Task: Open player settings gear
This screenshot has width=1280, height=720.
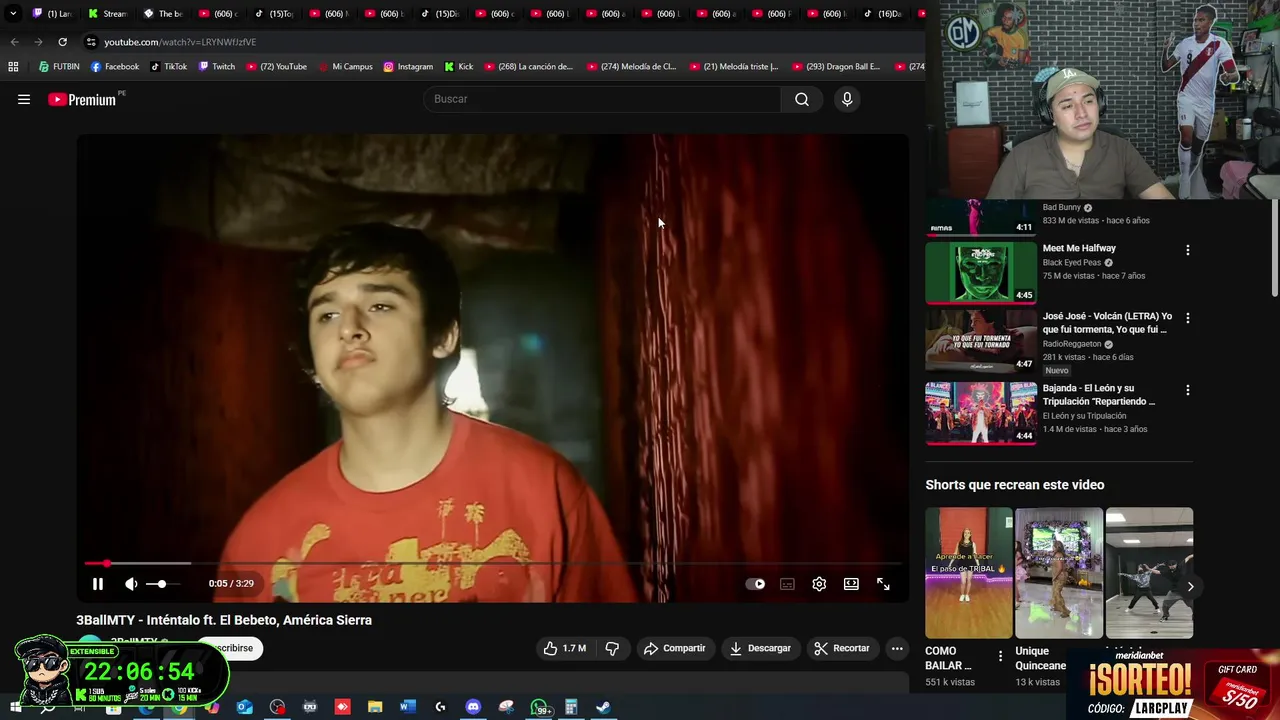Action: point(819,584)
